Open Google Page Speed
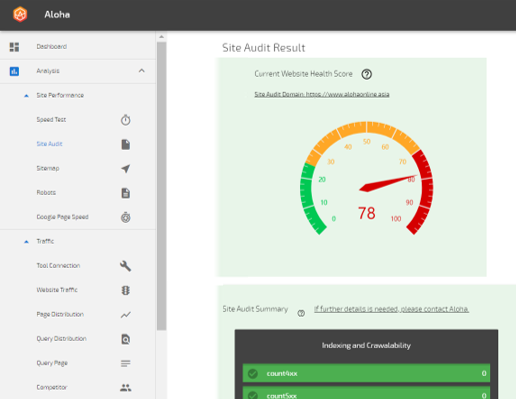Viewport: 516px width, 399px height. click(62, 217)
